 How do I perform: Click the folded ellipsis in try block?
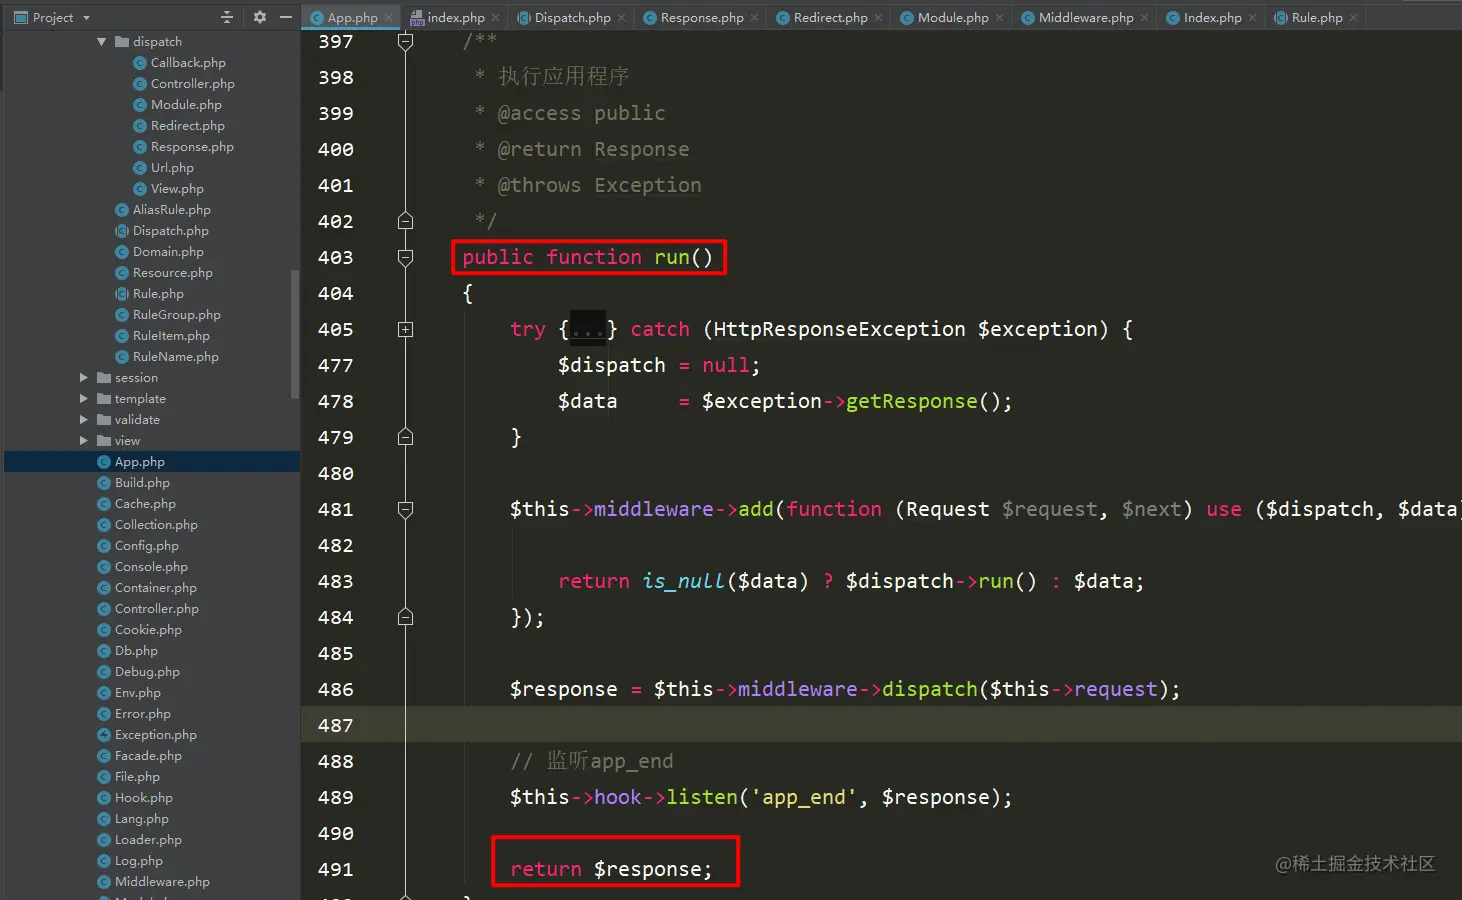[x=588, y=329]
